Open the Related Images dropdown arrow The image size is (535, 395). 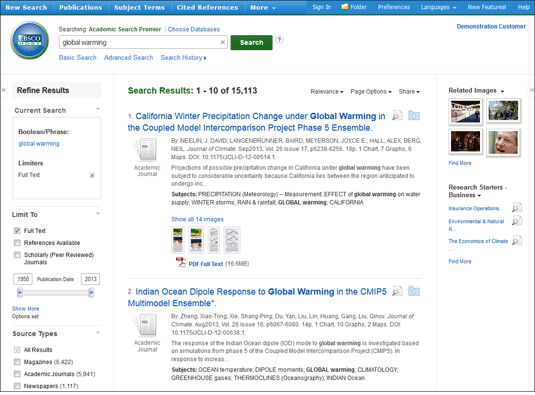coord(502,91)
